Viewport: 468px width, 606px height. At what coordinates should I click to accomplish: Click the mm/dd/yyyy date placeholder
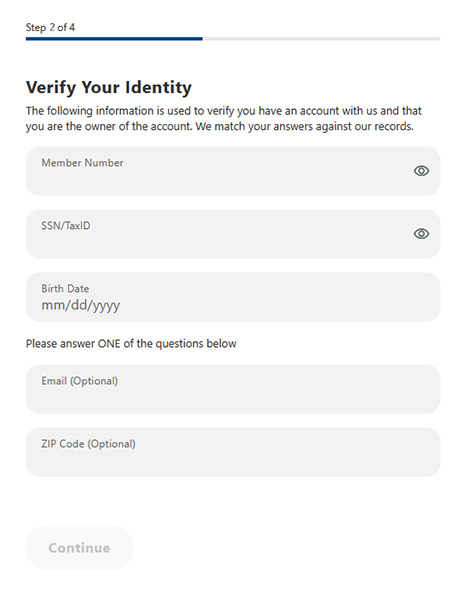pyautogui.click(x=80, y=305)
